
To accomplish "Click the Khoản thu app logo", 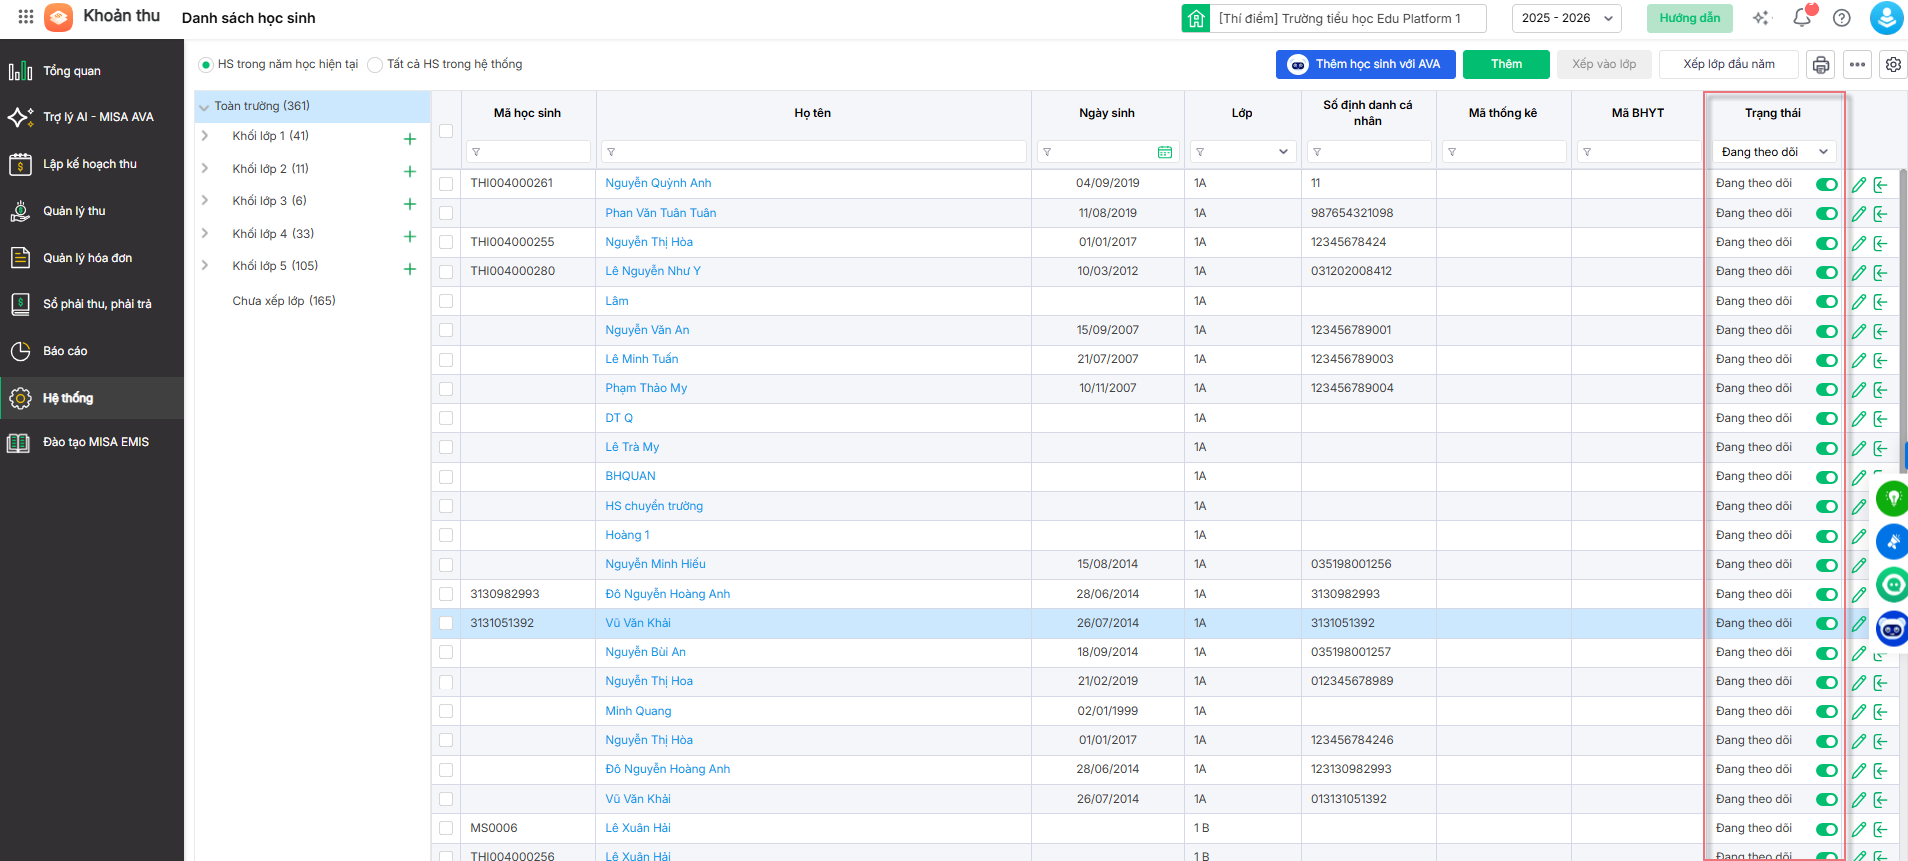I will (x=59, y=17).
